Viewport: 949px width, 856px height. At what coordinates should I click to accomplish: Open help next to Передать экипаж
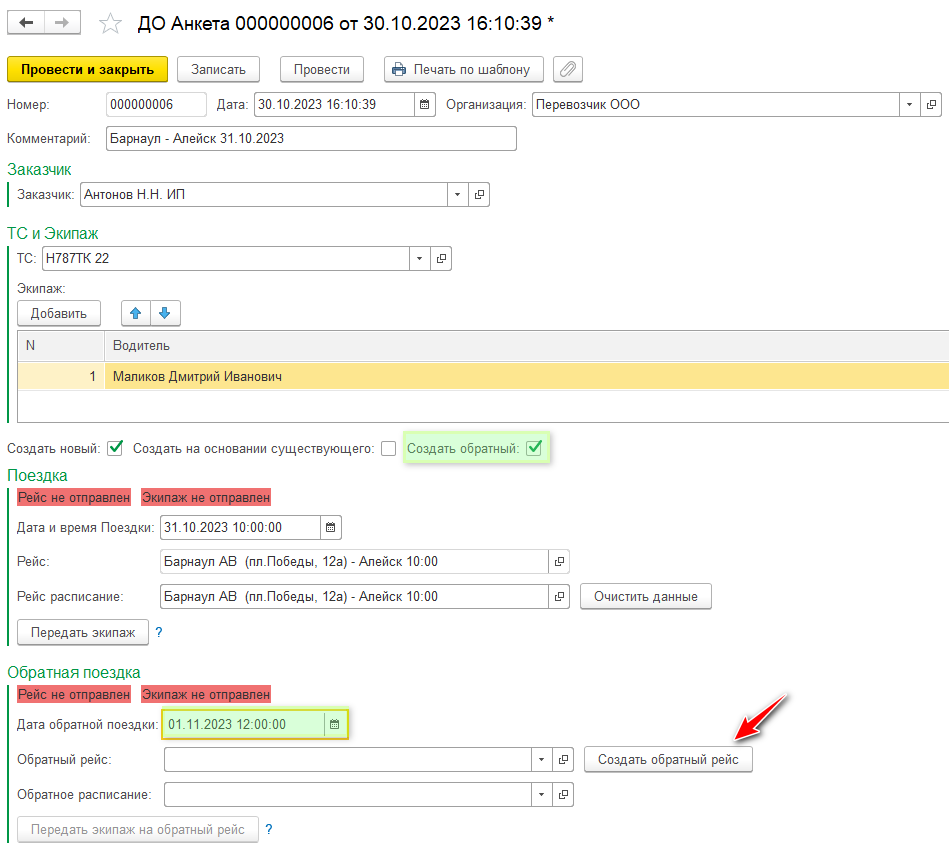point(158,632)
